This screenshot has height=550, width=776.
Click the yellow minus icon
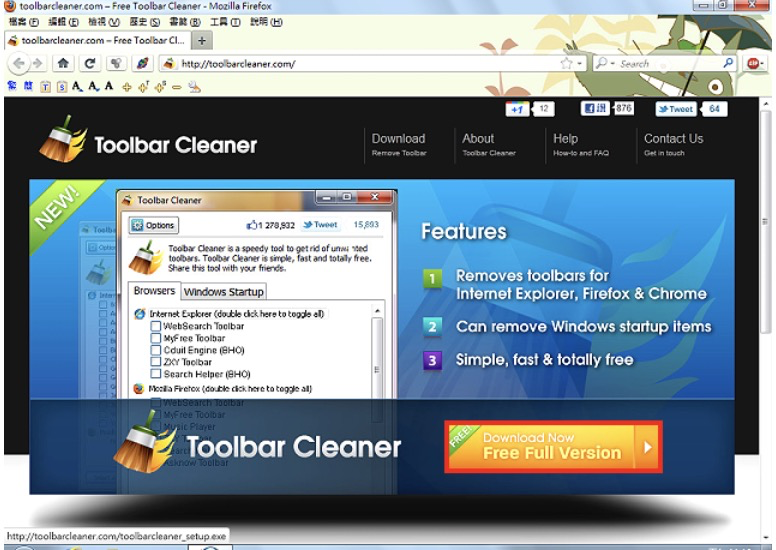point(177,87)
